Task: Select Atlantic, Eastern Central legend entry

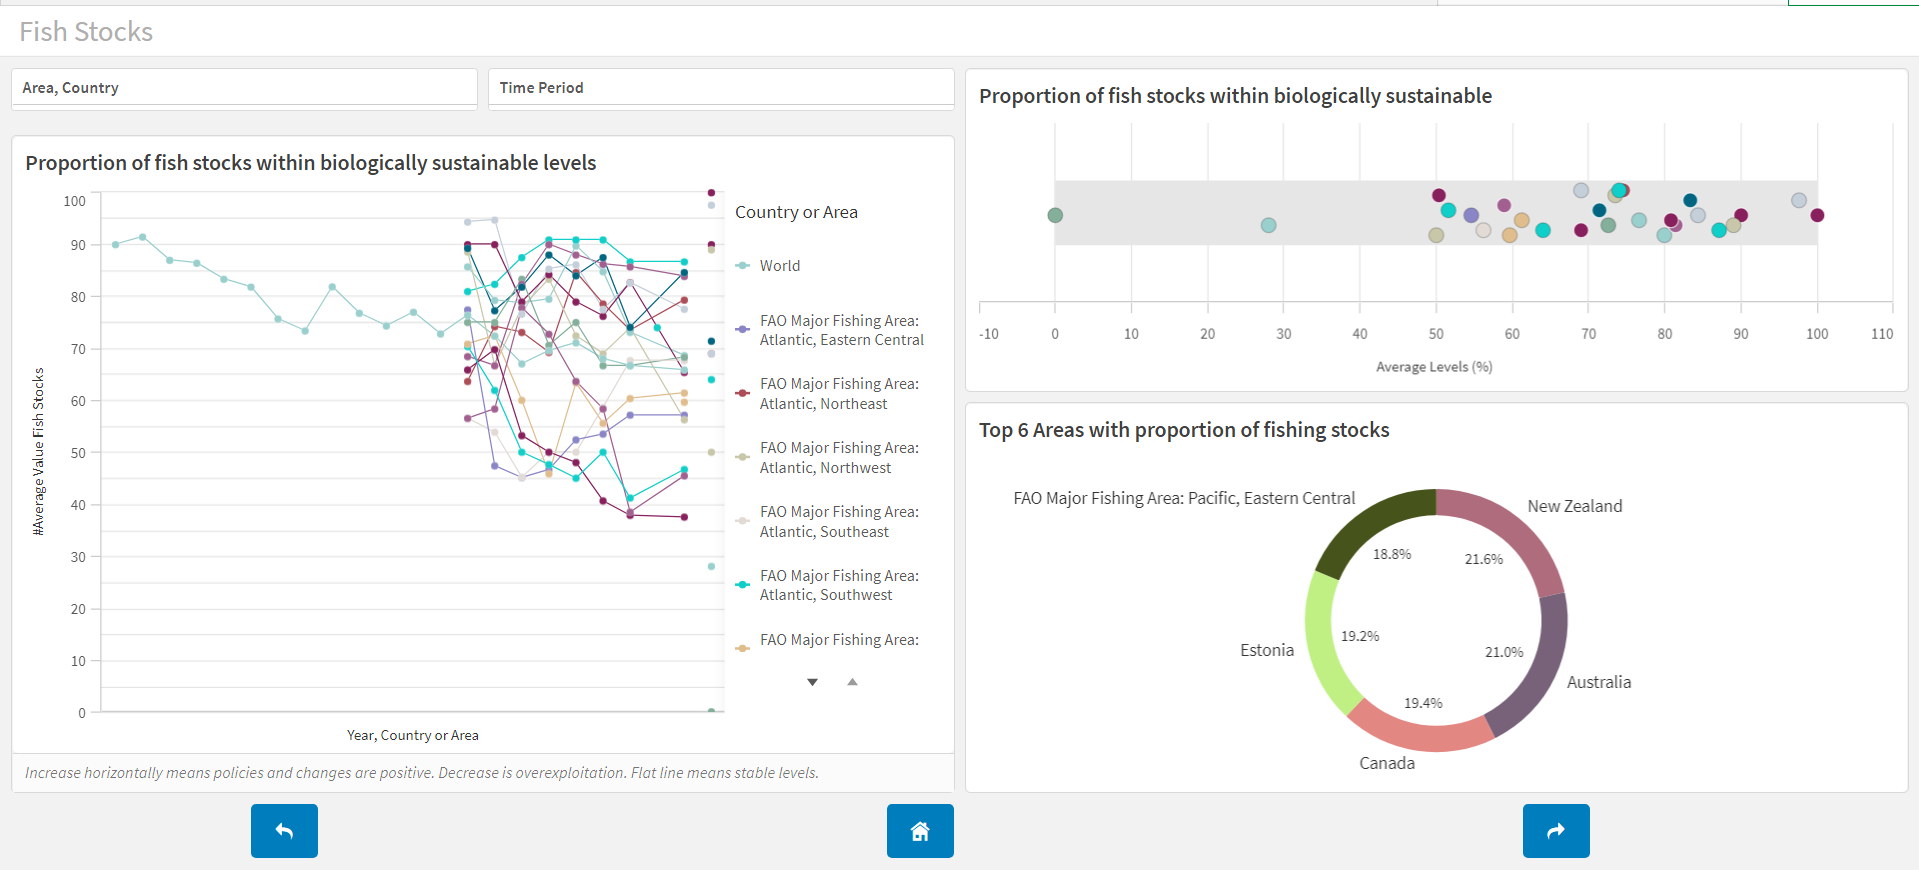Action: (x=841, y=330)
